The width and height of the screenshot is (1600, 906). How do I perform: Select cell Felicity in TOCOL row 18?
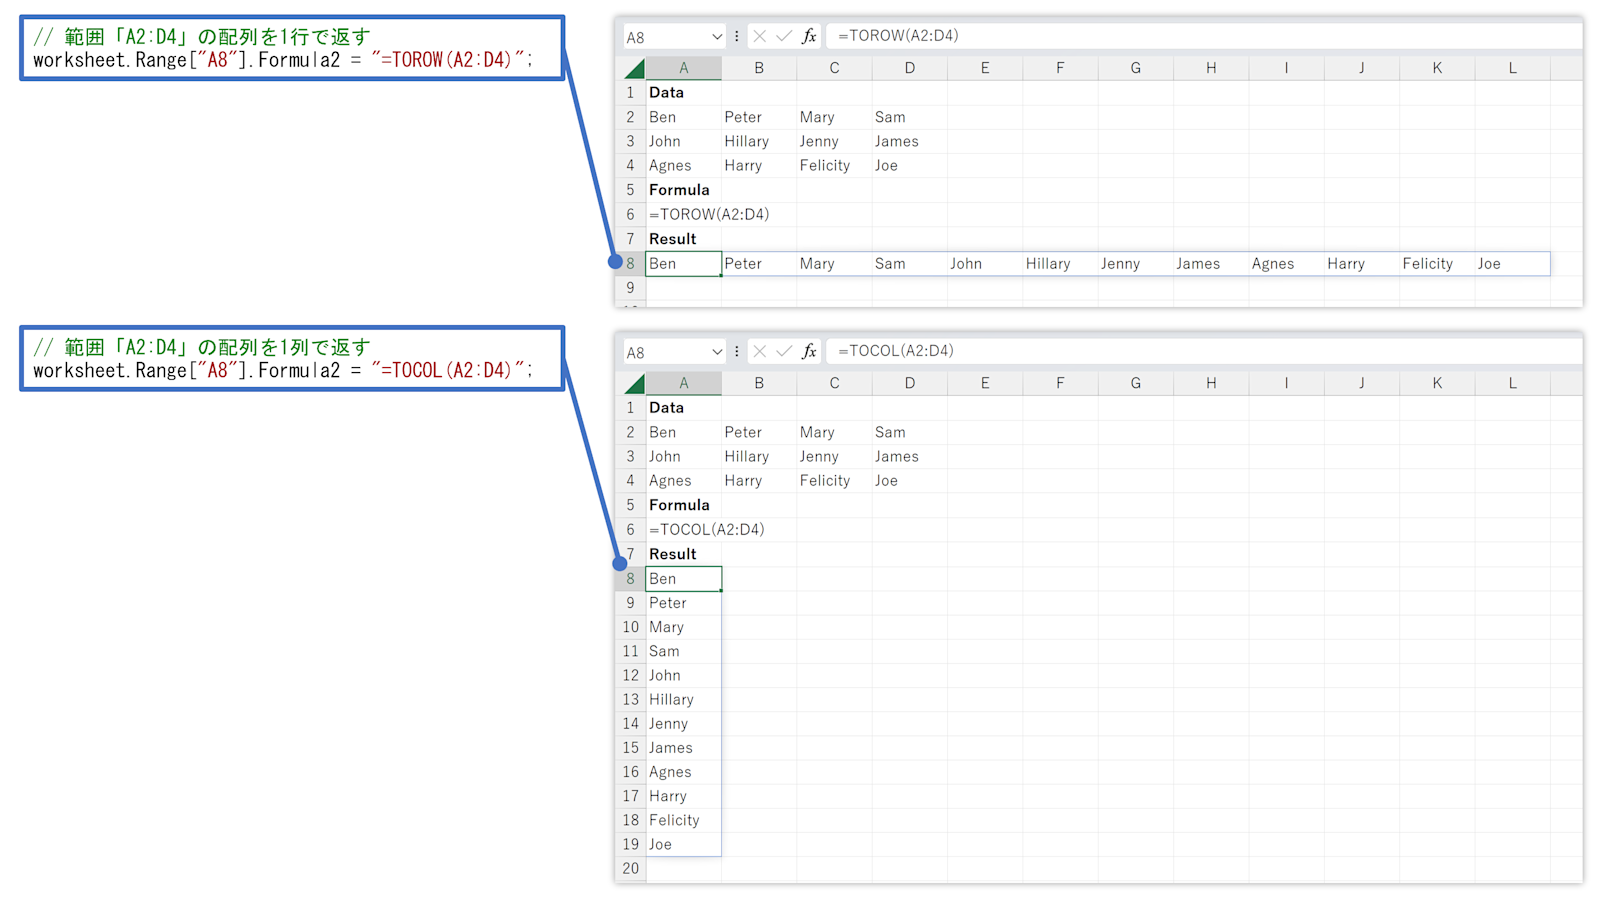[684, 821]
